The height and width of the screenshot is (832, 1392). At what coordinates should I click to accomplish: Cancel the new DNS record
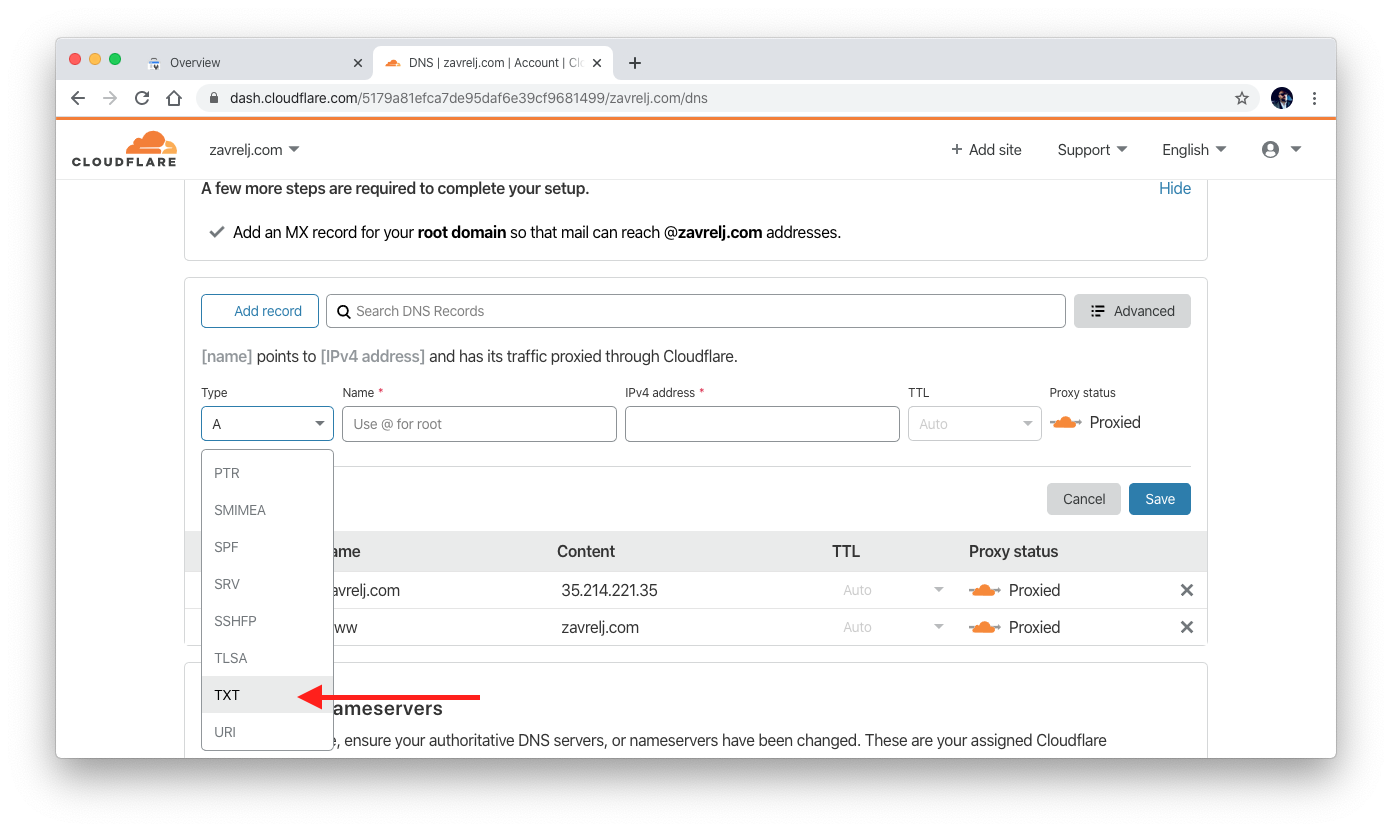click(x=1084, y=499)
